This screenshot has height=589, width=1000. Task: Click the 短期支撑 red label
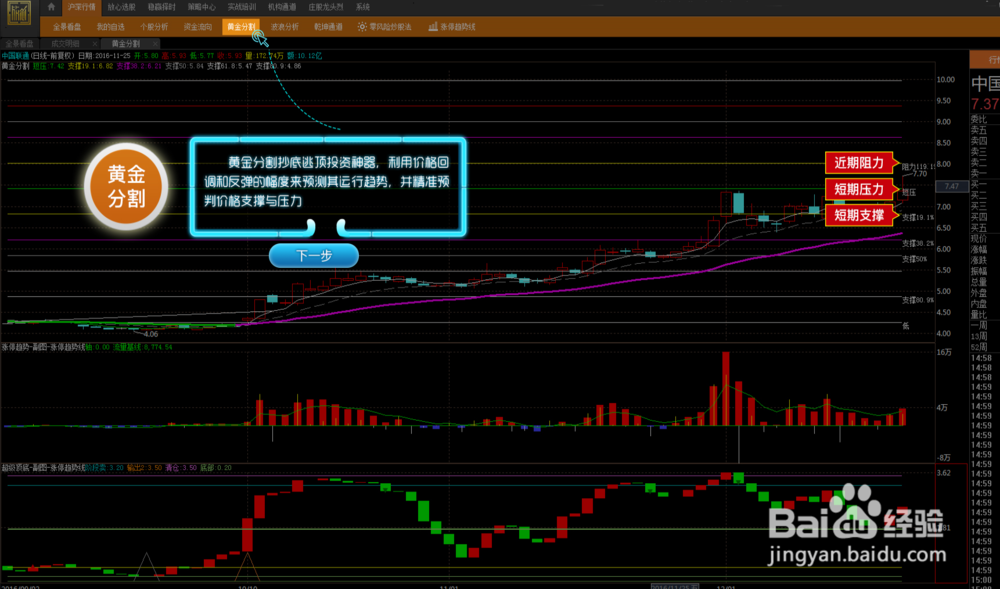pyautogui.click(x=862, y=215)
